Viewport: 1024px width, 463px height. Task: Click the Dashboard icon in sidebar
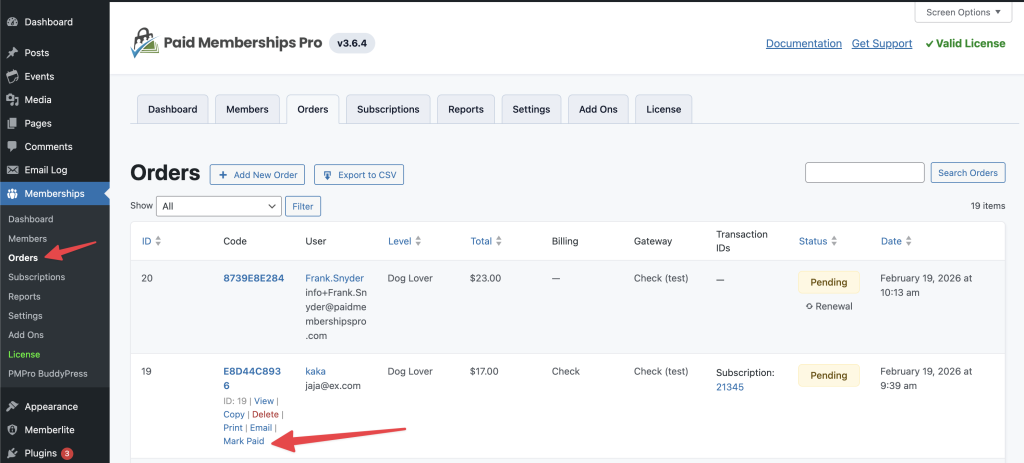pyautogui.click(x=12, y=21)
